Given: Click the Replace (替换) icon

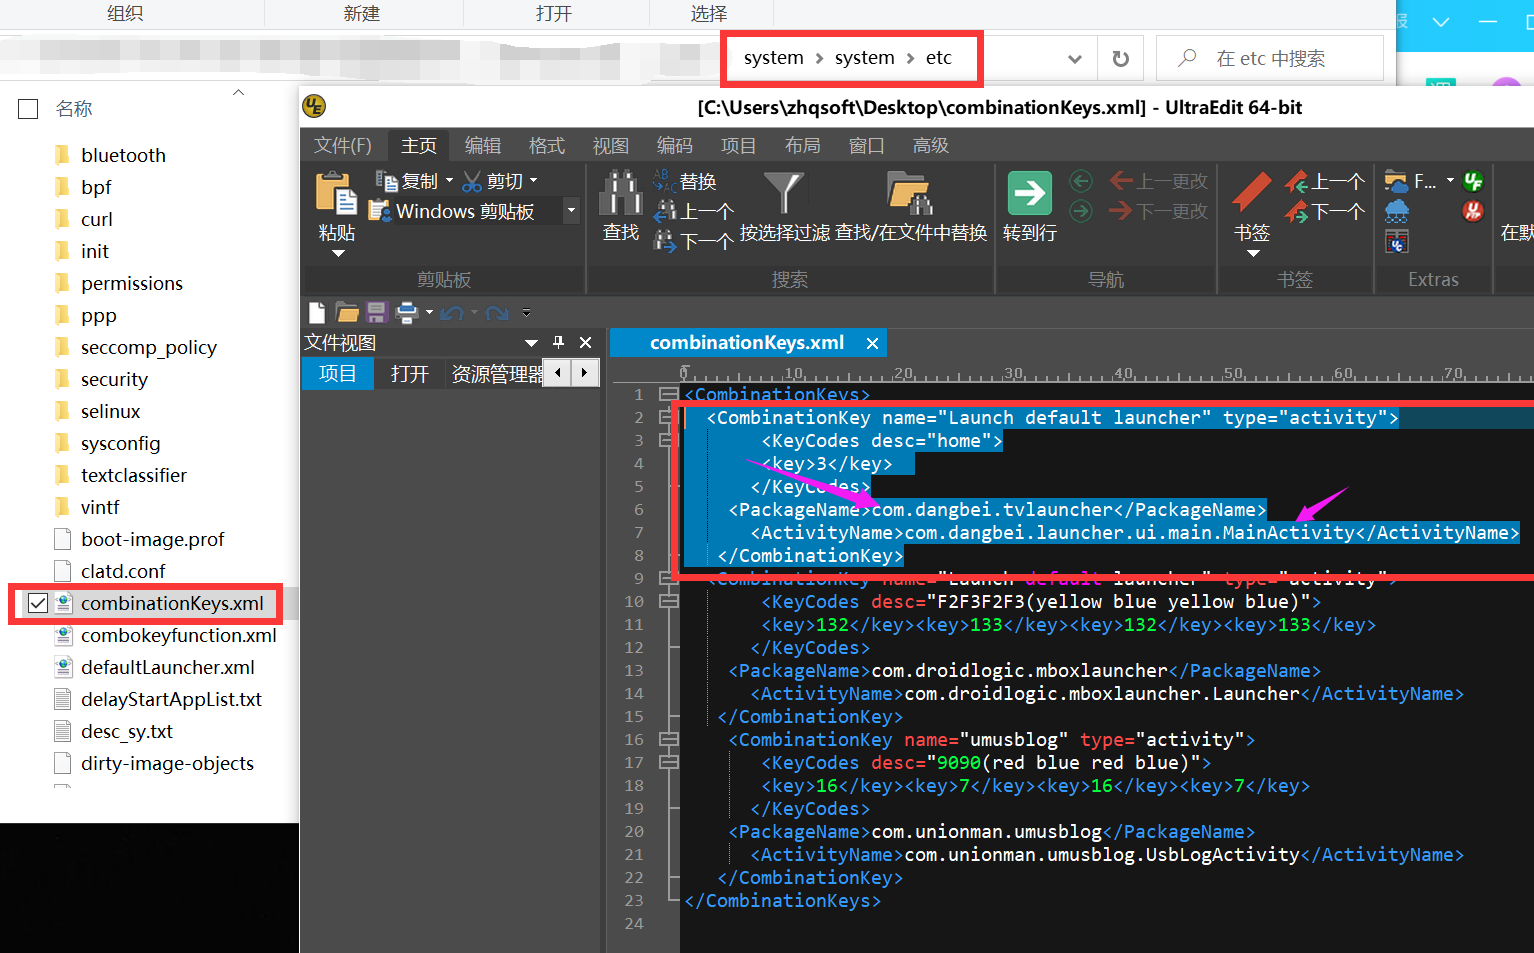Looking at the screenshot, I should [665, 181].
